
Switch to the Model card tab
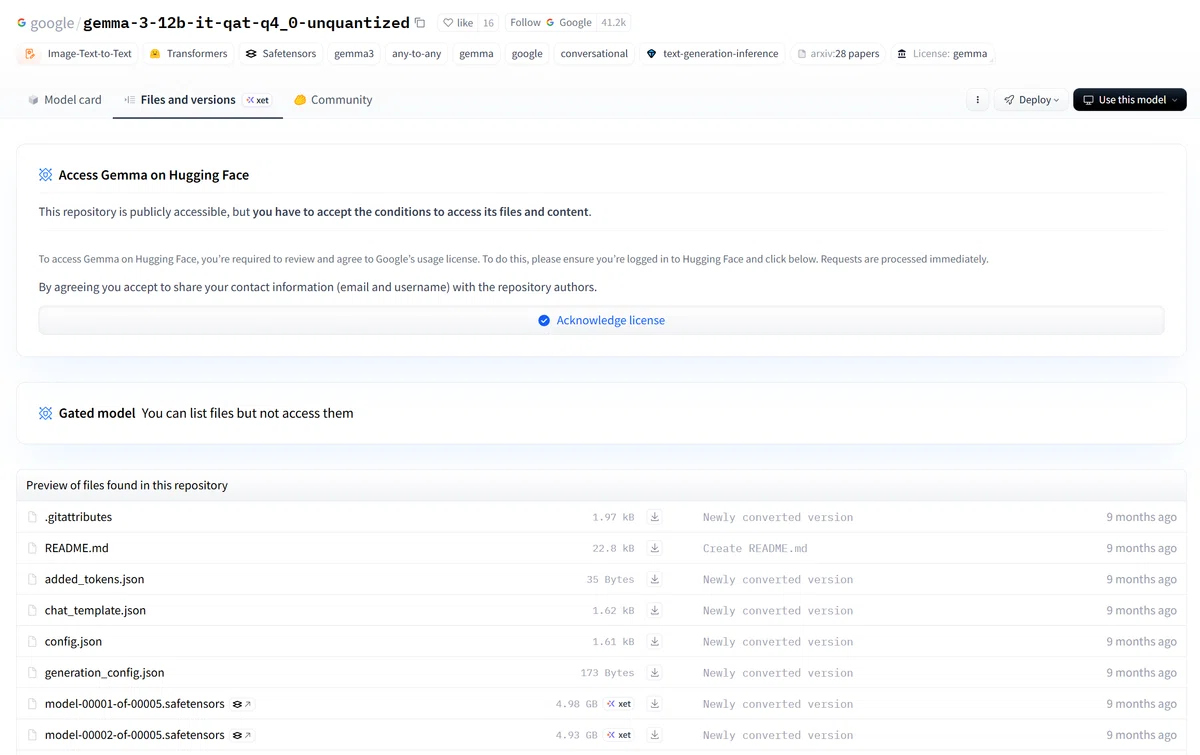point(64,100)
